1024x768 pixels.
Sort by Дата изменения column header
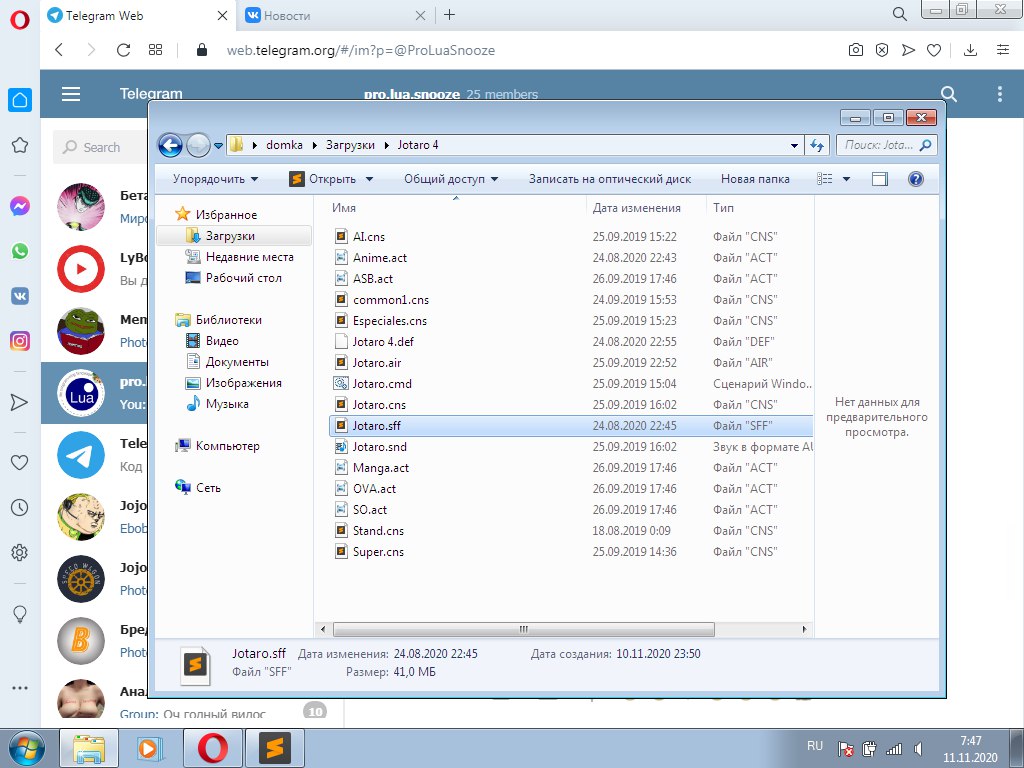tap(636, 208)
